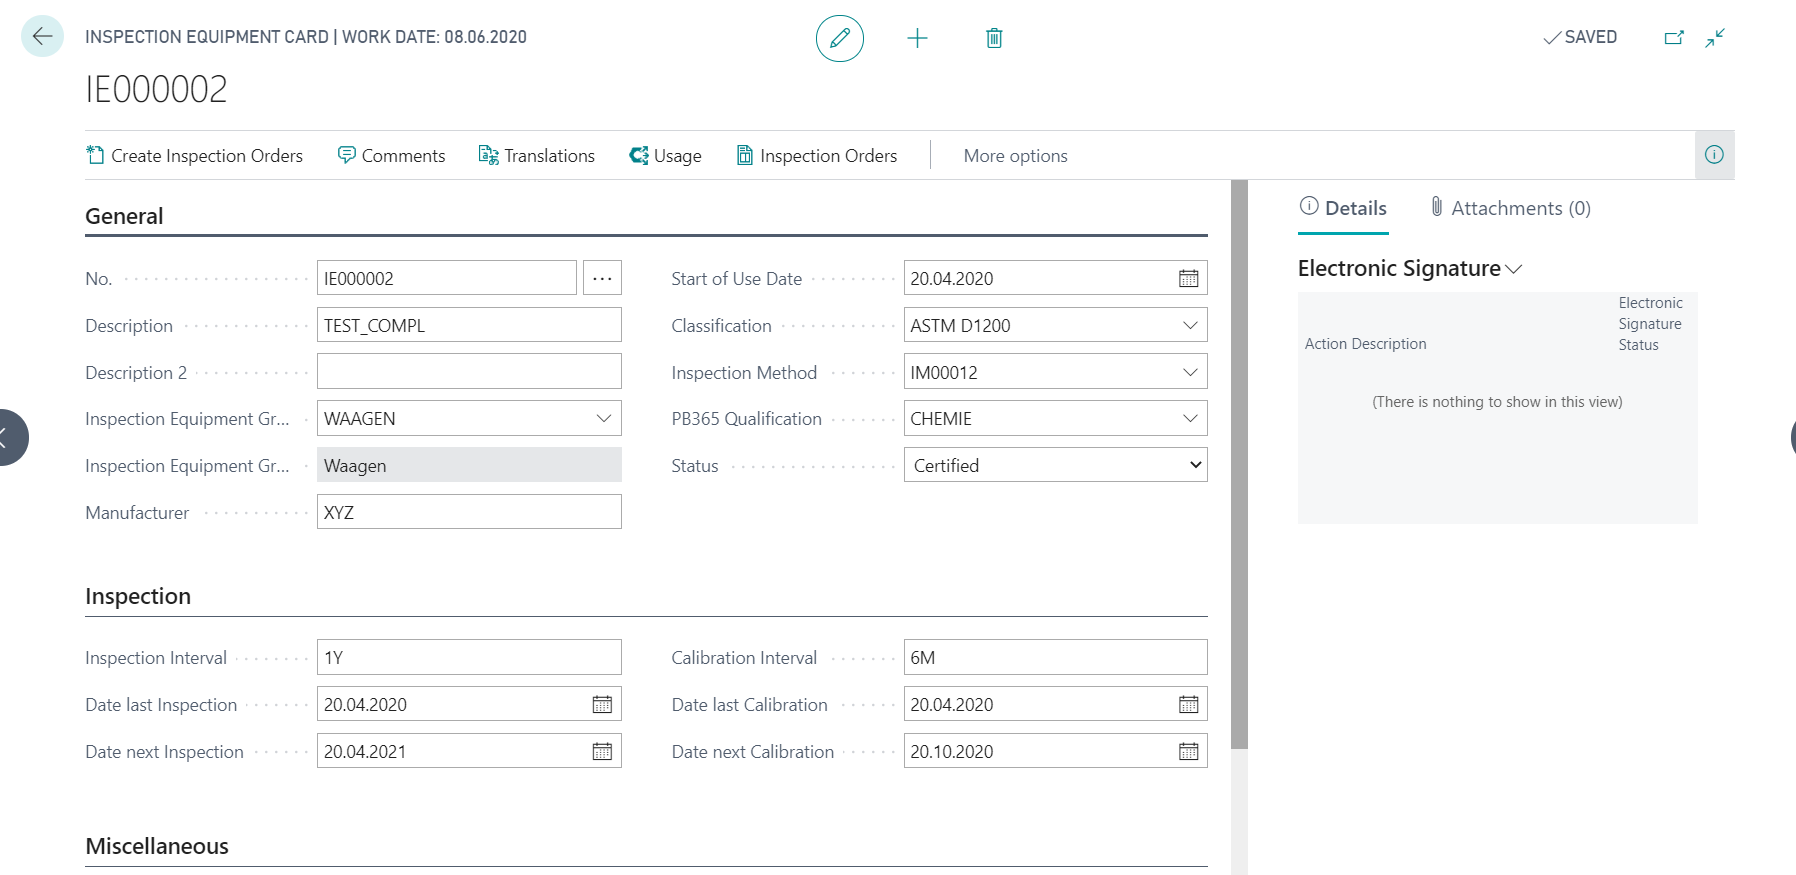Click Create Inspection Orders action
This screenshot has width=1796, height=875.
click(x=195, y=156)
